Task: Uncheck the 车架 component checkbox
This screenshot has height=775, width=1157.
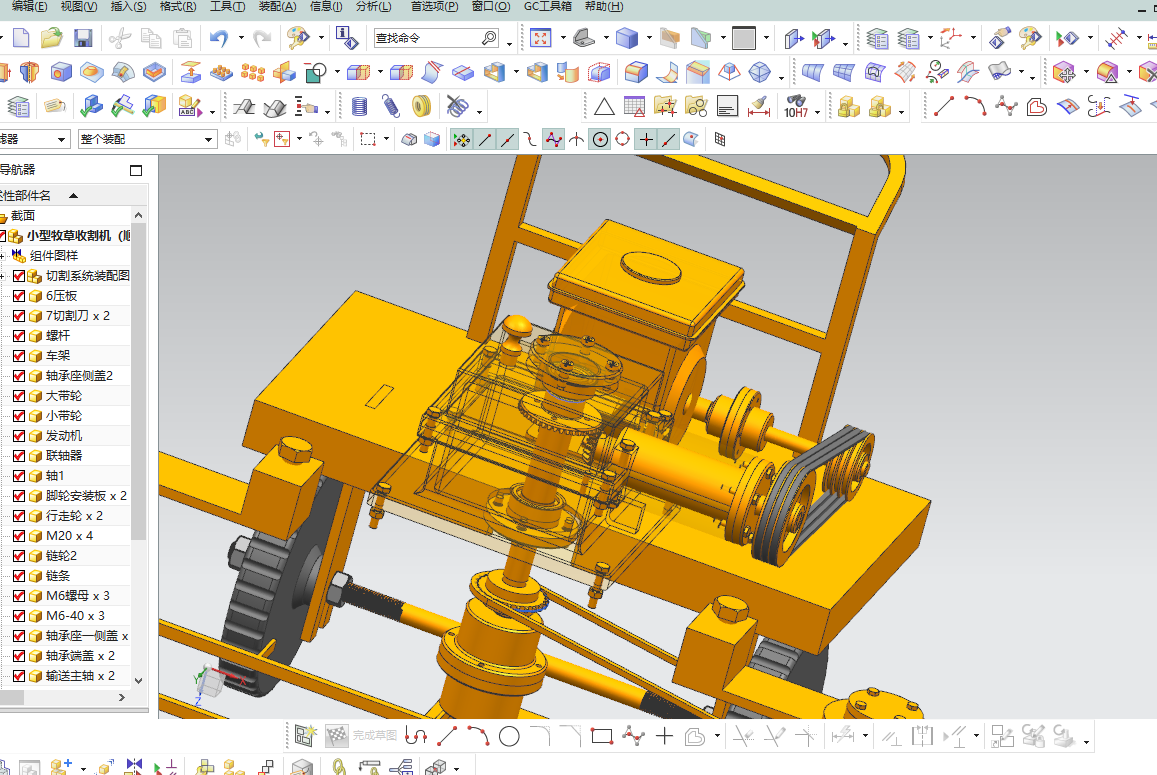Action: click(x=19, y=356)
